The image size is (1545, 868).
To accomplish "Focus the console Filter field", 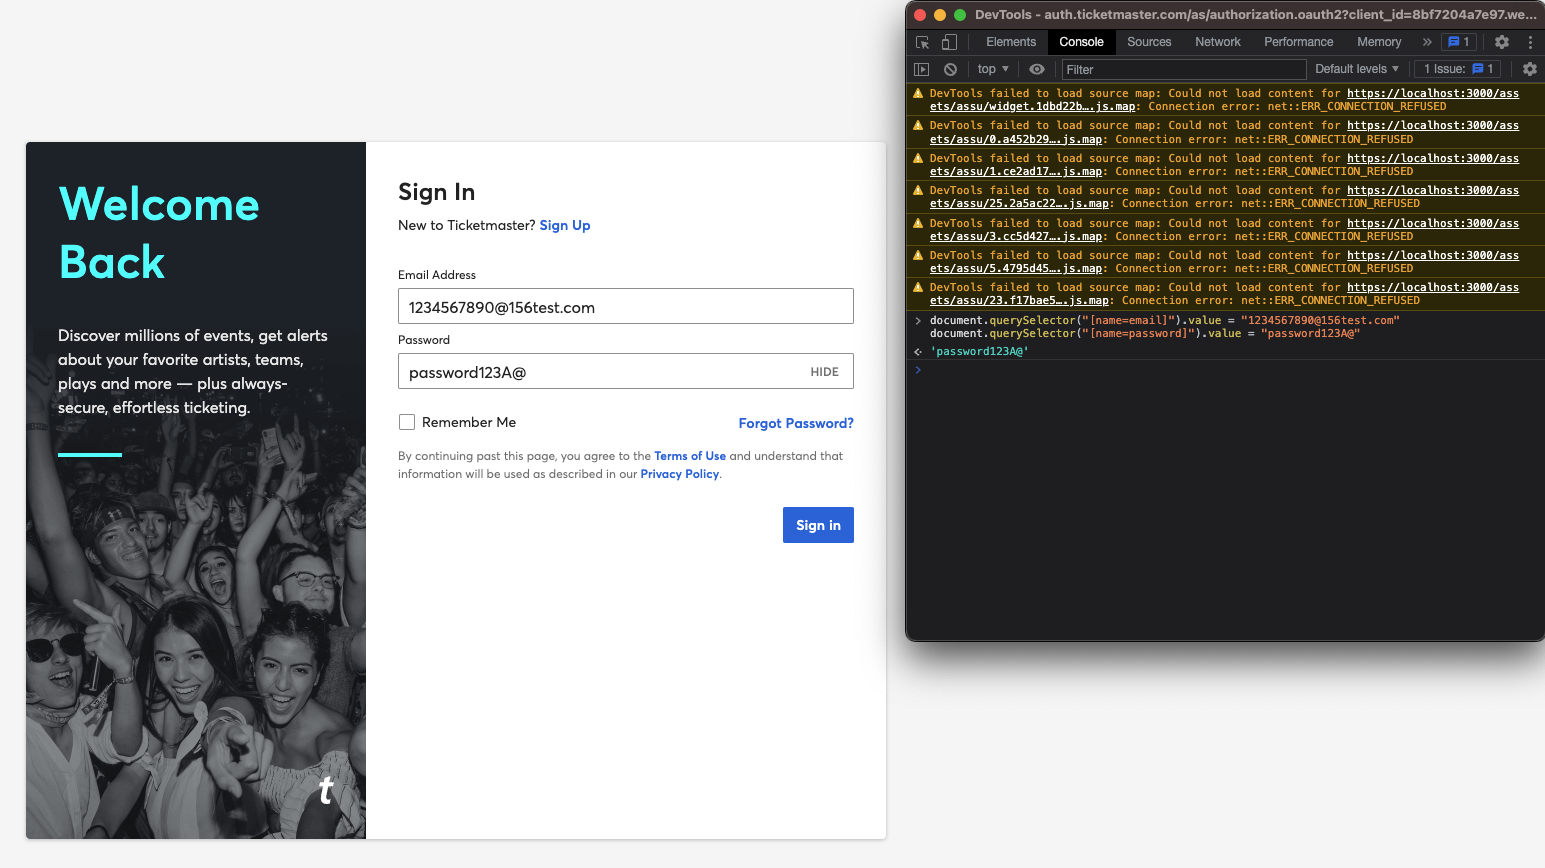I will [1184, 69].
